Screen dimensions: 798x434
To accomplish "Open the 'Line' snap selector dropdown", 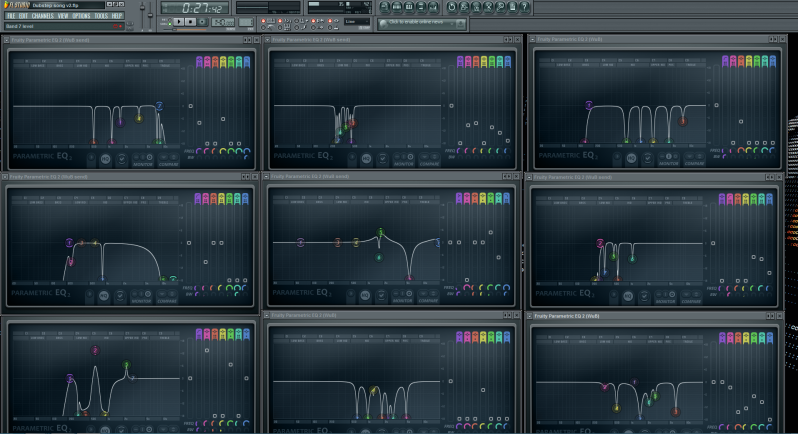I will (357, 21).
